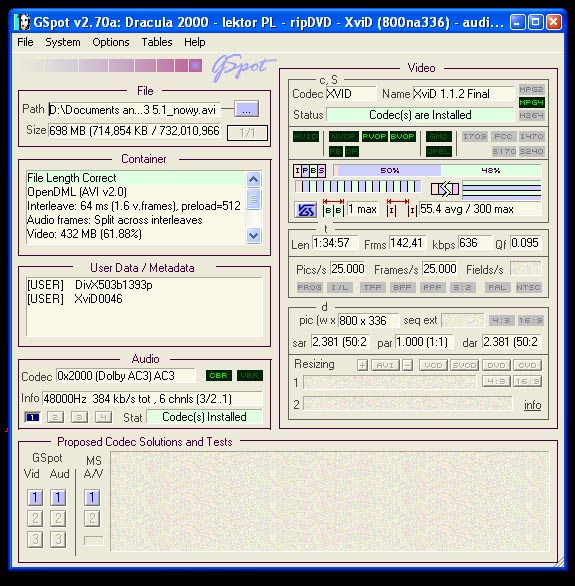Open the Help menu

coord(194,42)
